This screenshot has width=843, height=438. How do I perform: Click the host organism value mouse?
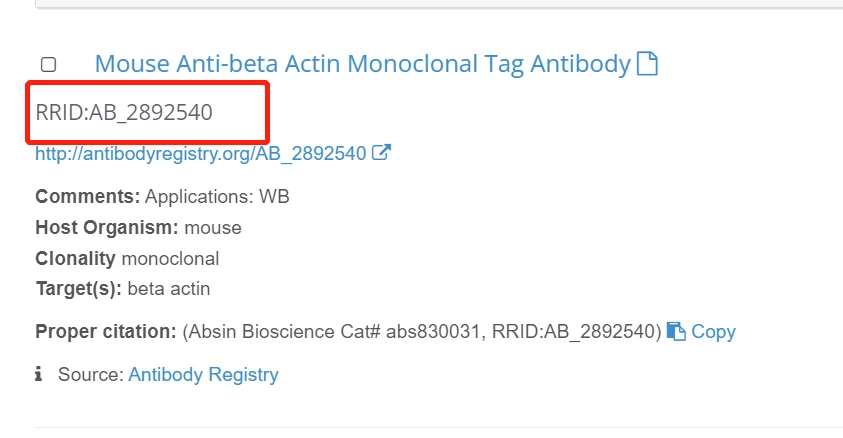click(213, 227)
